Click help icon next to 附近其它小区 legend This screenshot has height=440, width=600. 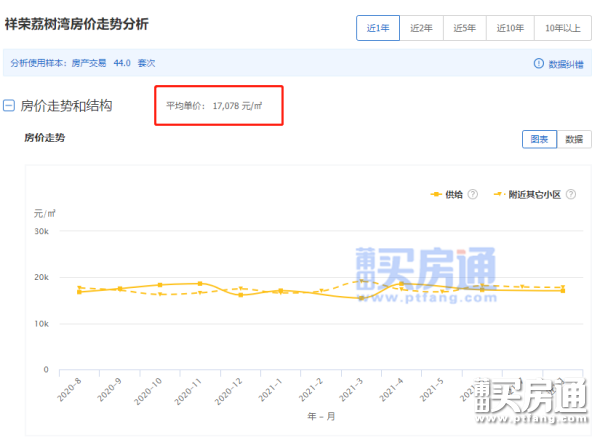(571, 194)
